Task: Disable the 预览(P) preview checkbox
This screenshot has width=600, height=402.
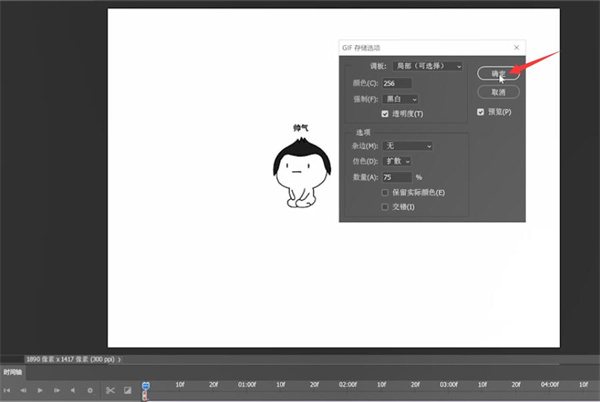Action: pyautogui.click(x=481, y=112)
